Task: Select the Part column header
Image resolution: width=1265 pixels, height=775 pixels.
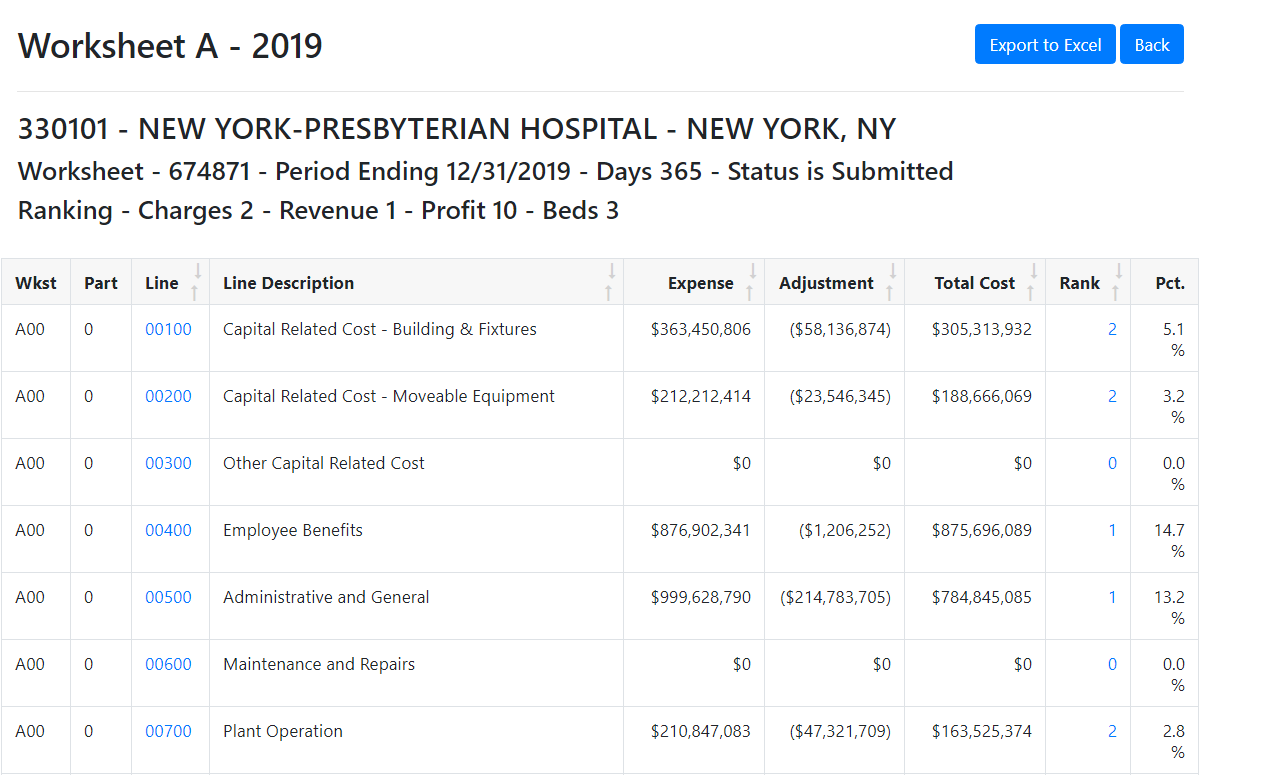Action: pos(101,282)
